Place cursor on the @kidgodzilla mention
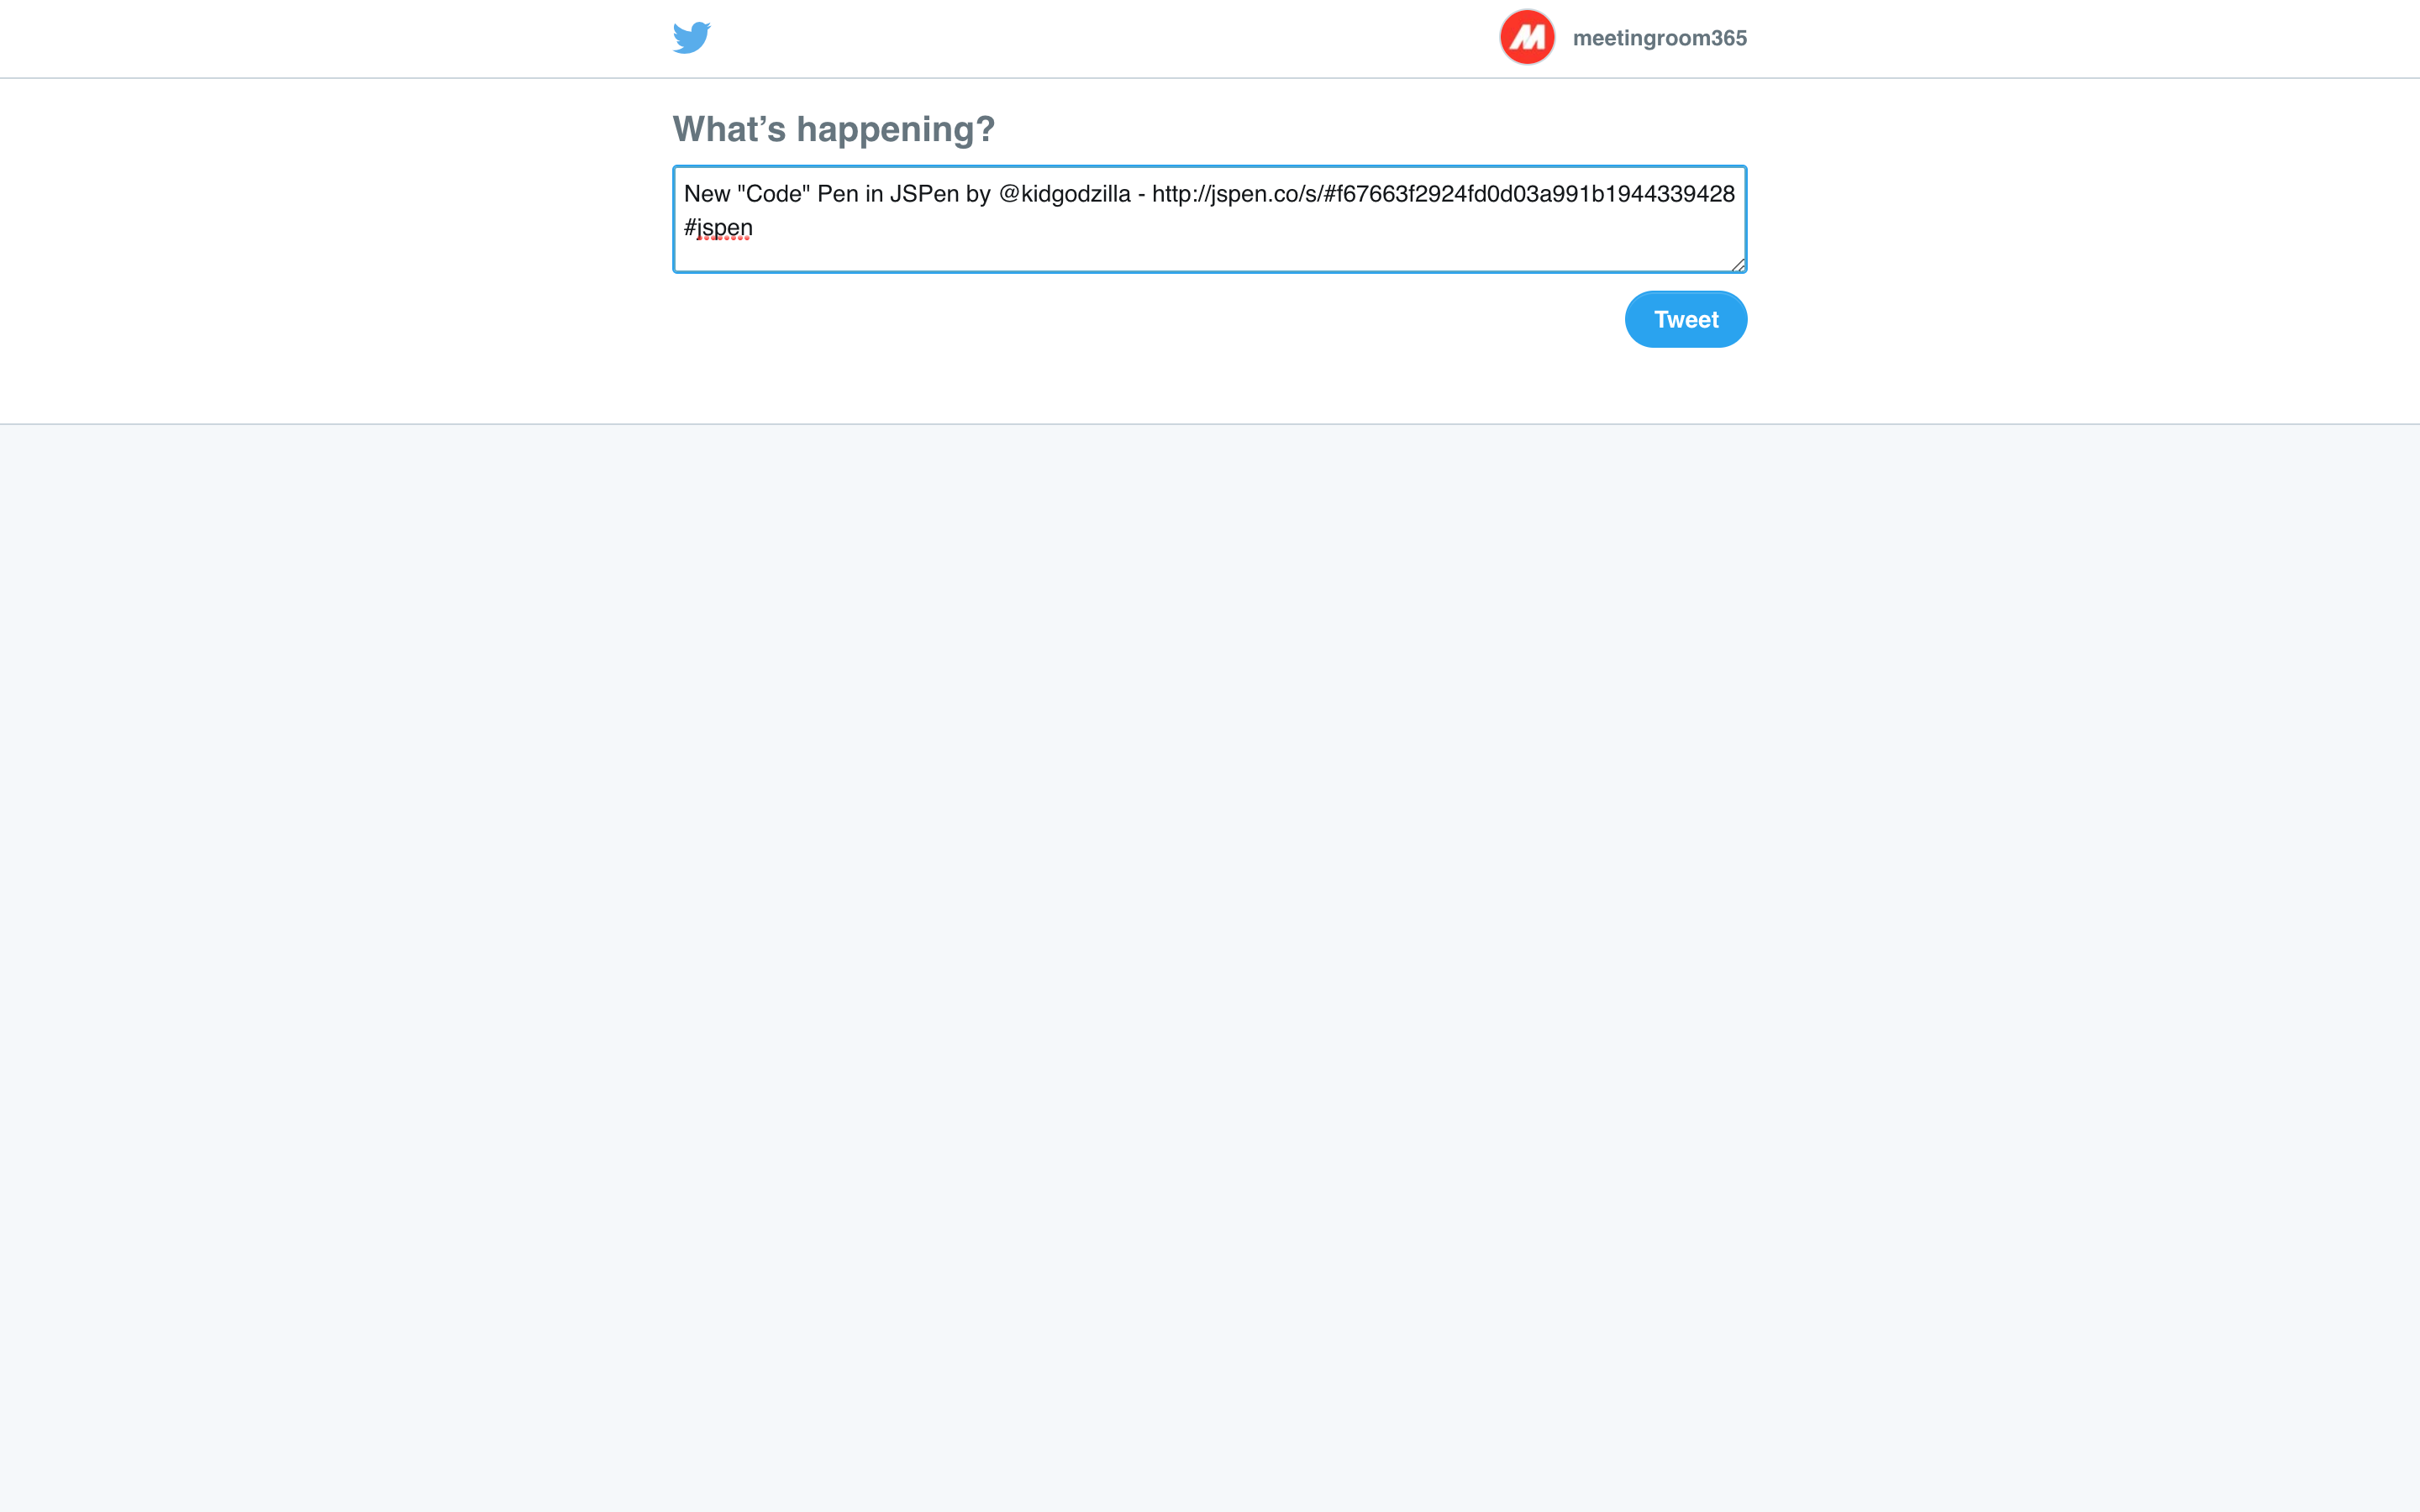This screenshot has height=1512, width=2420. click(1064, 194)
